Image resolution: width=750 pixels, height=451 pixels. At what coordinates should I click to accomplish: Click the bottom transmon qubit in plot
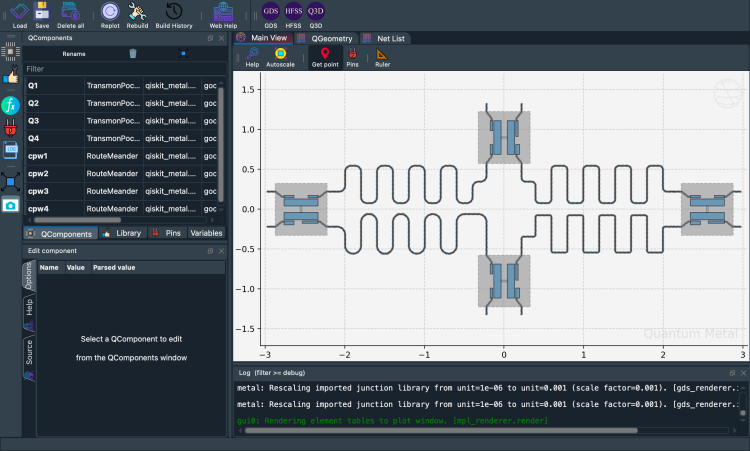pyautogui.click(x=504, y=281)
